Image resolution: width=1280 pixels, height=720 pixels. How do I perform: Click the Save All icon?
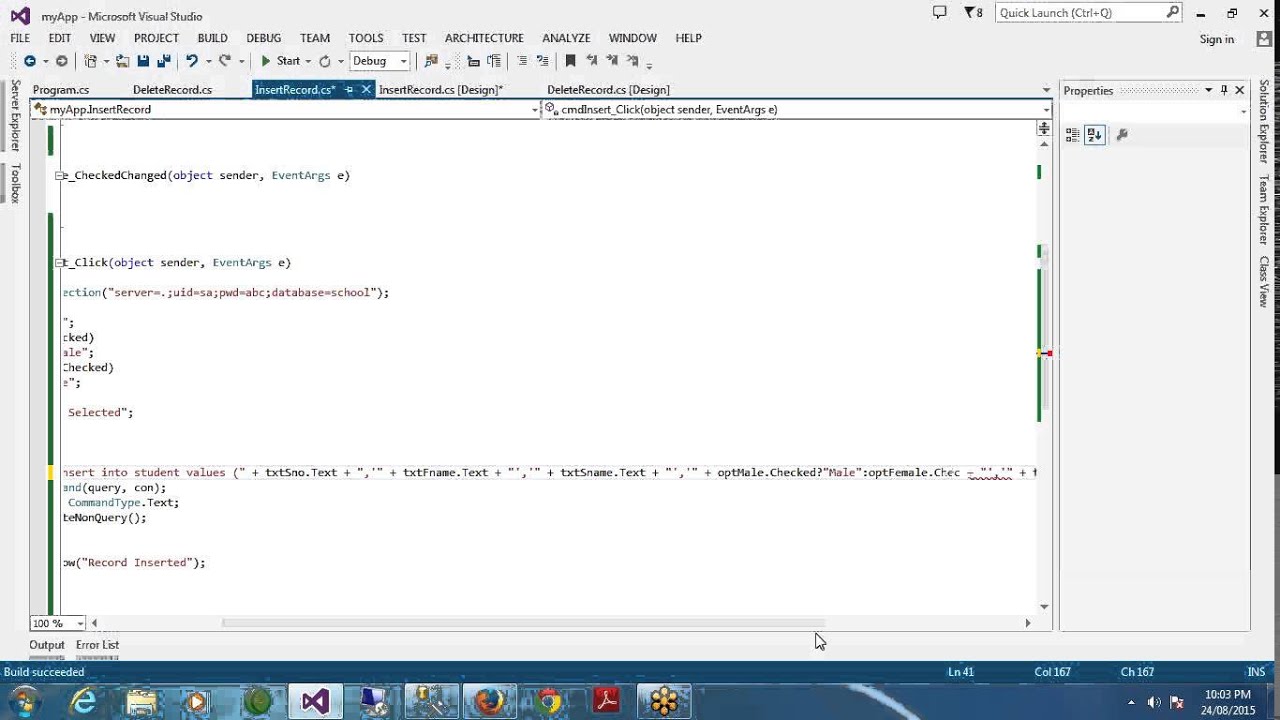(164, 61)
